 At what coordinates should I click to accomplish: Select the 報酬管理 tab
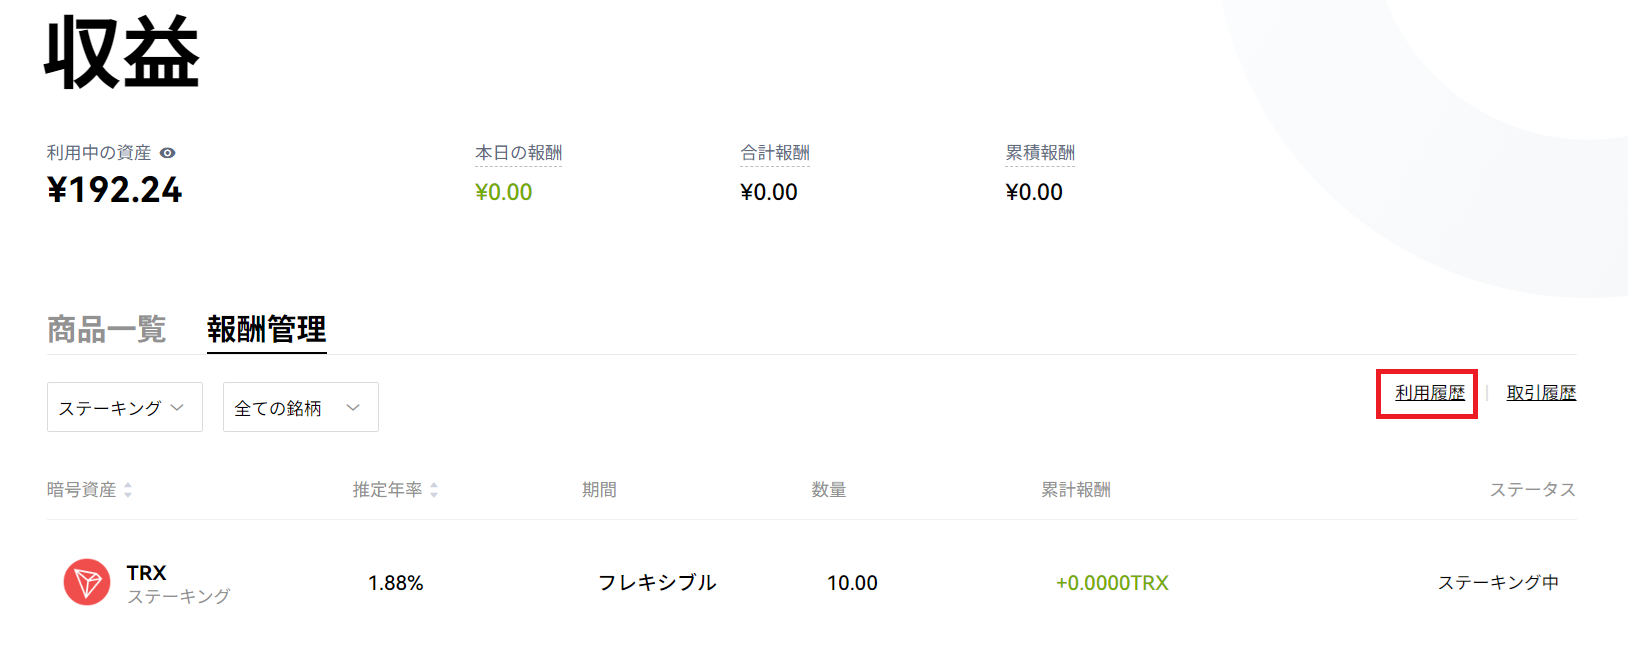click(x=267, y=329)
